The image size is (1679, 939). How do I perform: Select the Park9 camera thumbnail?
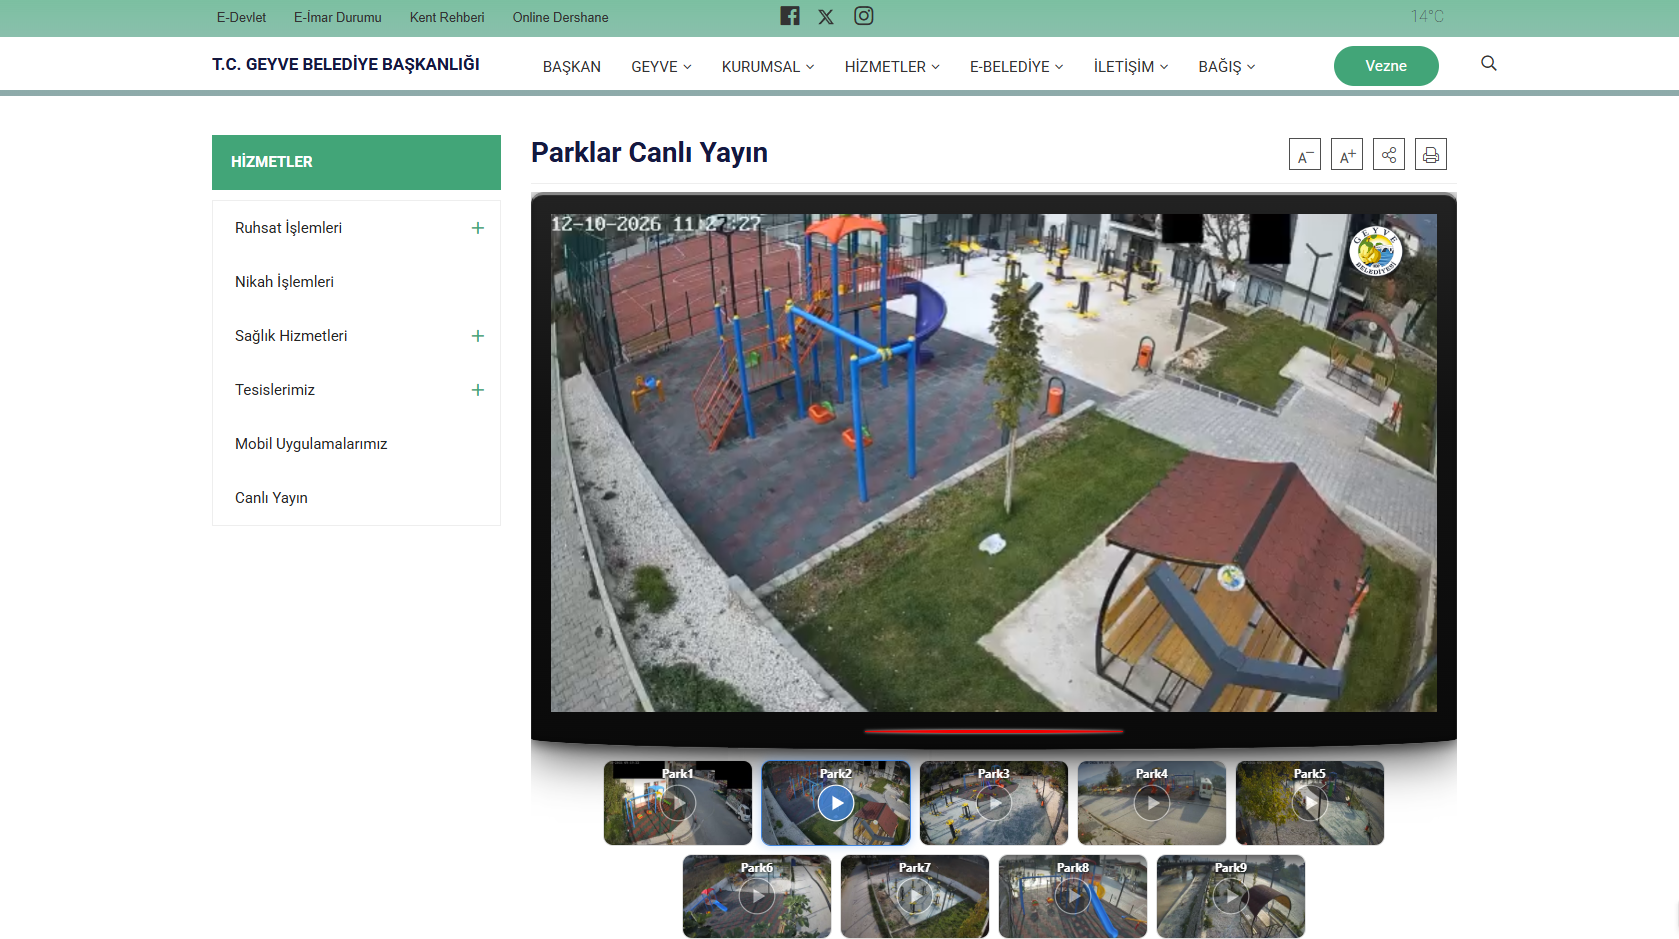[1231, 897]
